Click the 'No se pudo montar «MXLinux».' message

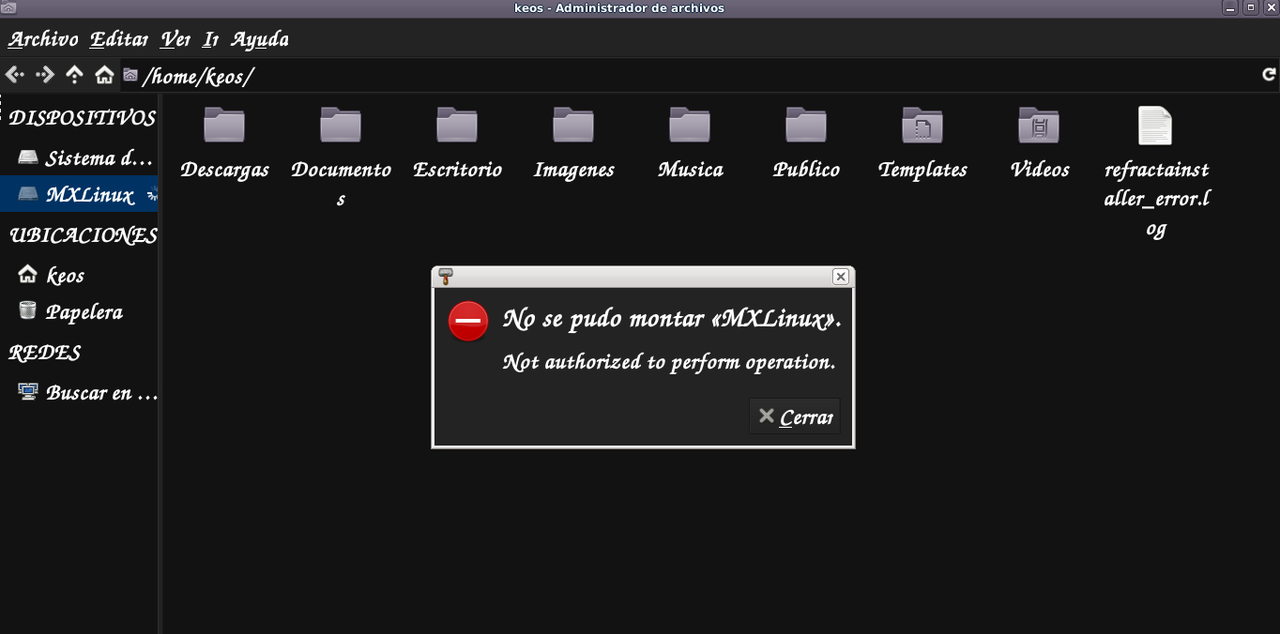[672, 319]
